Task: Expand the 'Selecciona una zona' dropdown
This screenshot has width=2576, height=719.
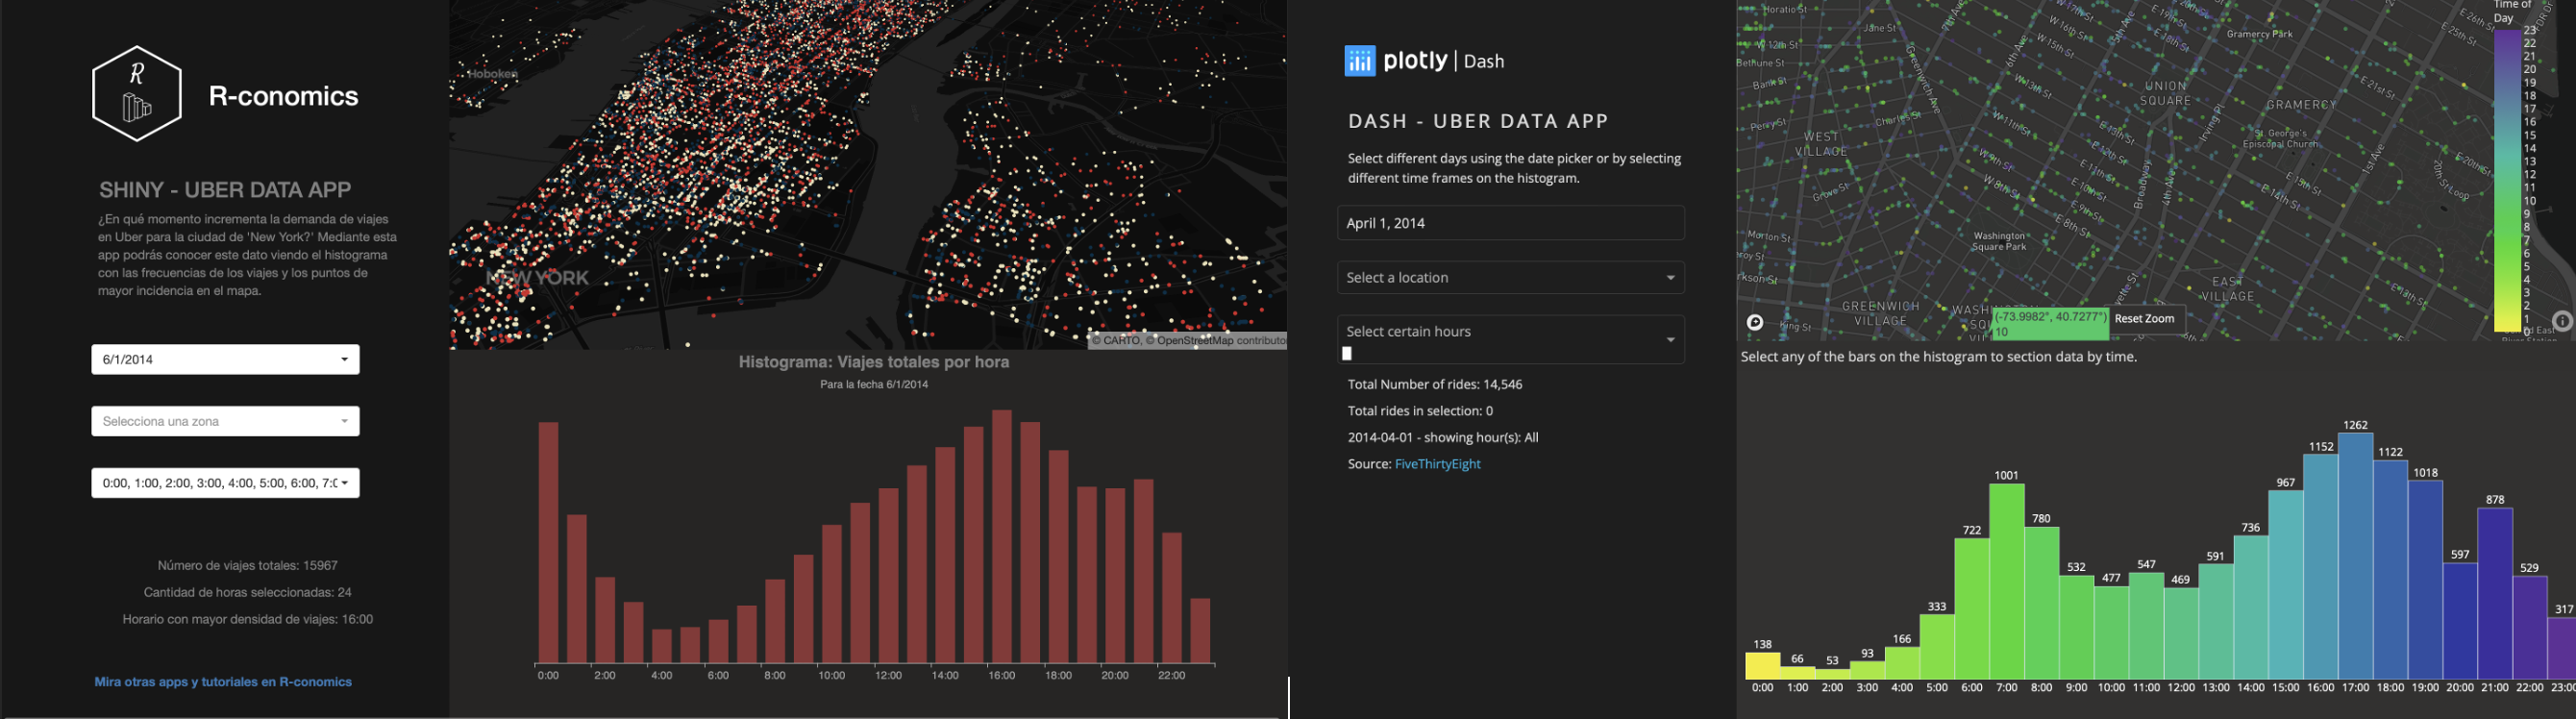Action: point(225,421)
